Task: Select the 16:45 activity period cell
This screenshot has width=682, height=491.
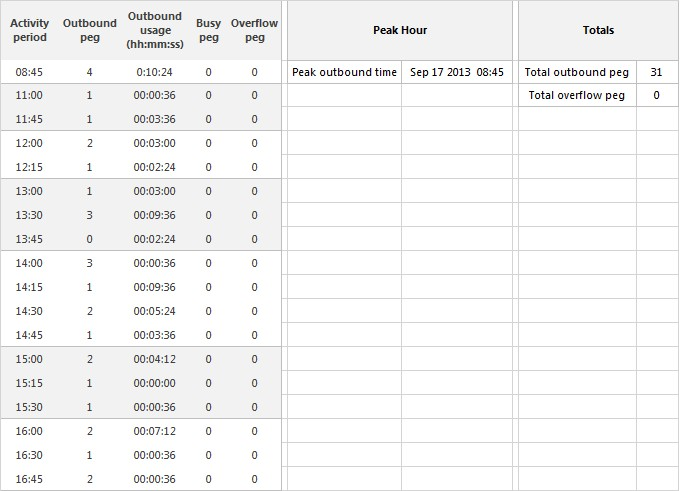Action: coord(29,479)
